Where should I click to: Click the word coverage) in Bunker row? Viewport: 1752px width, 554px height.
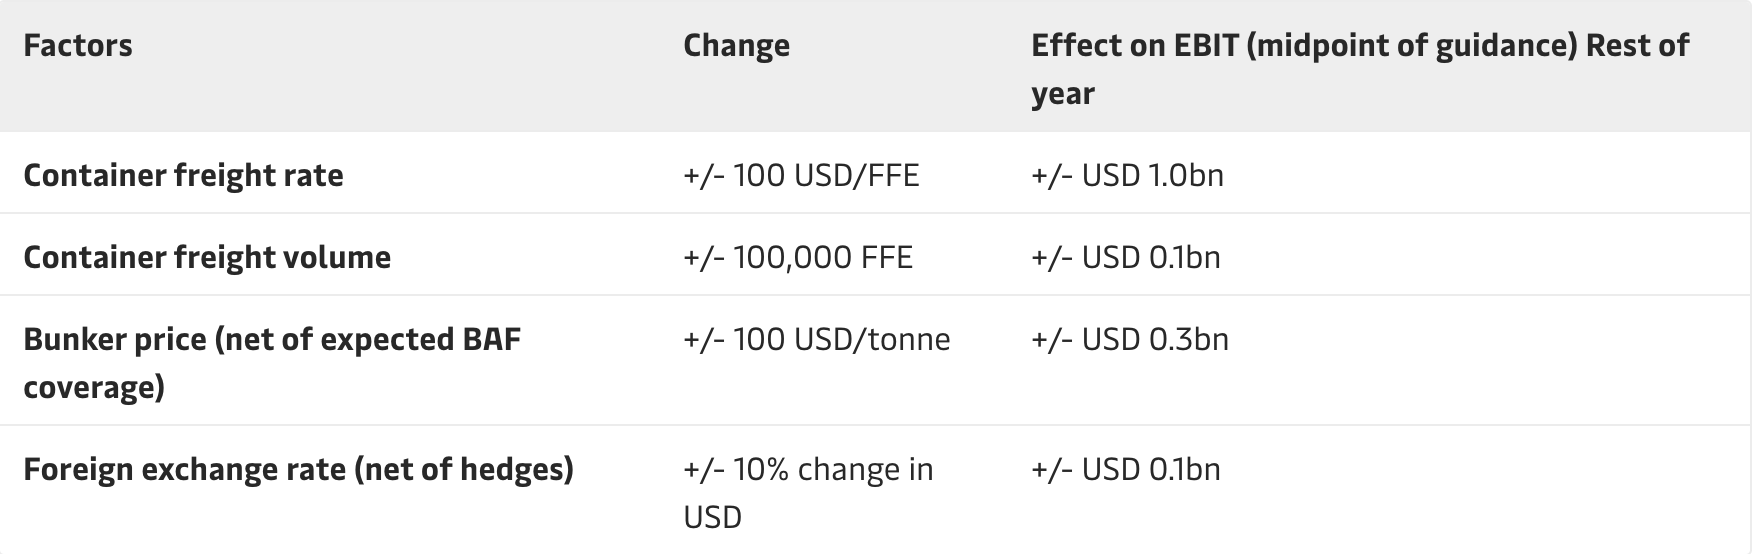(94, 388)
